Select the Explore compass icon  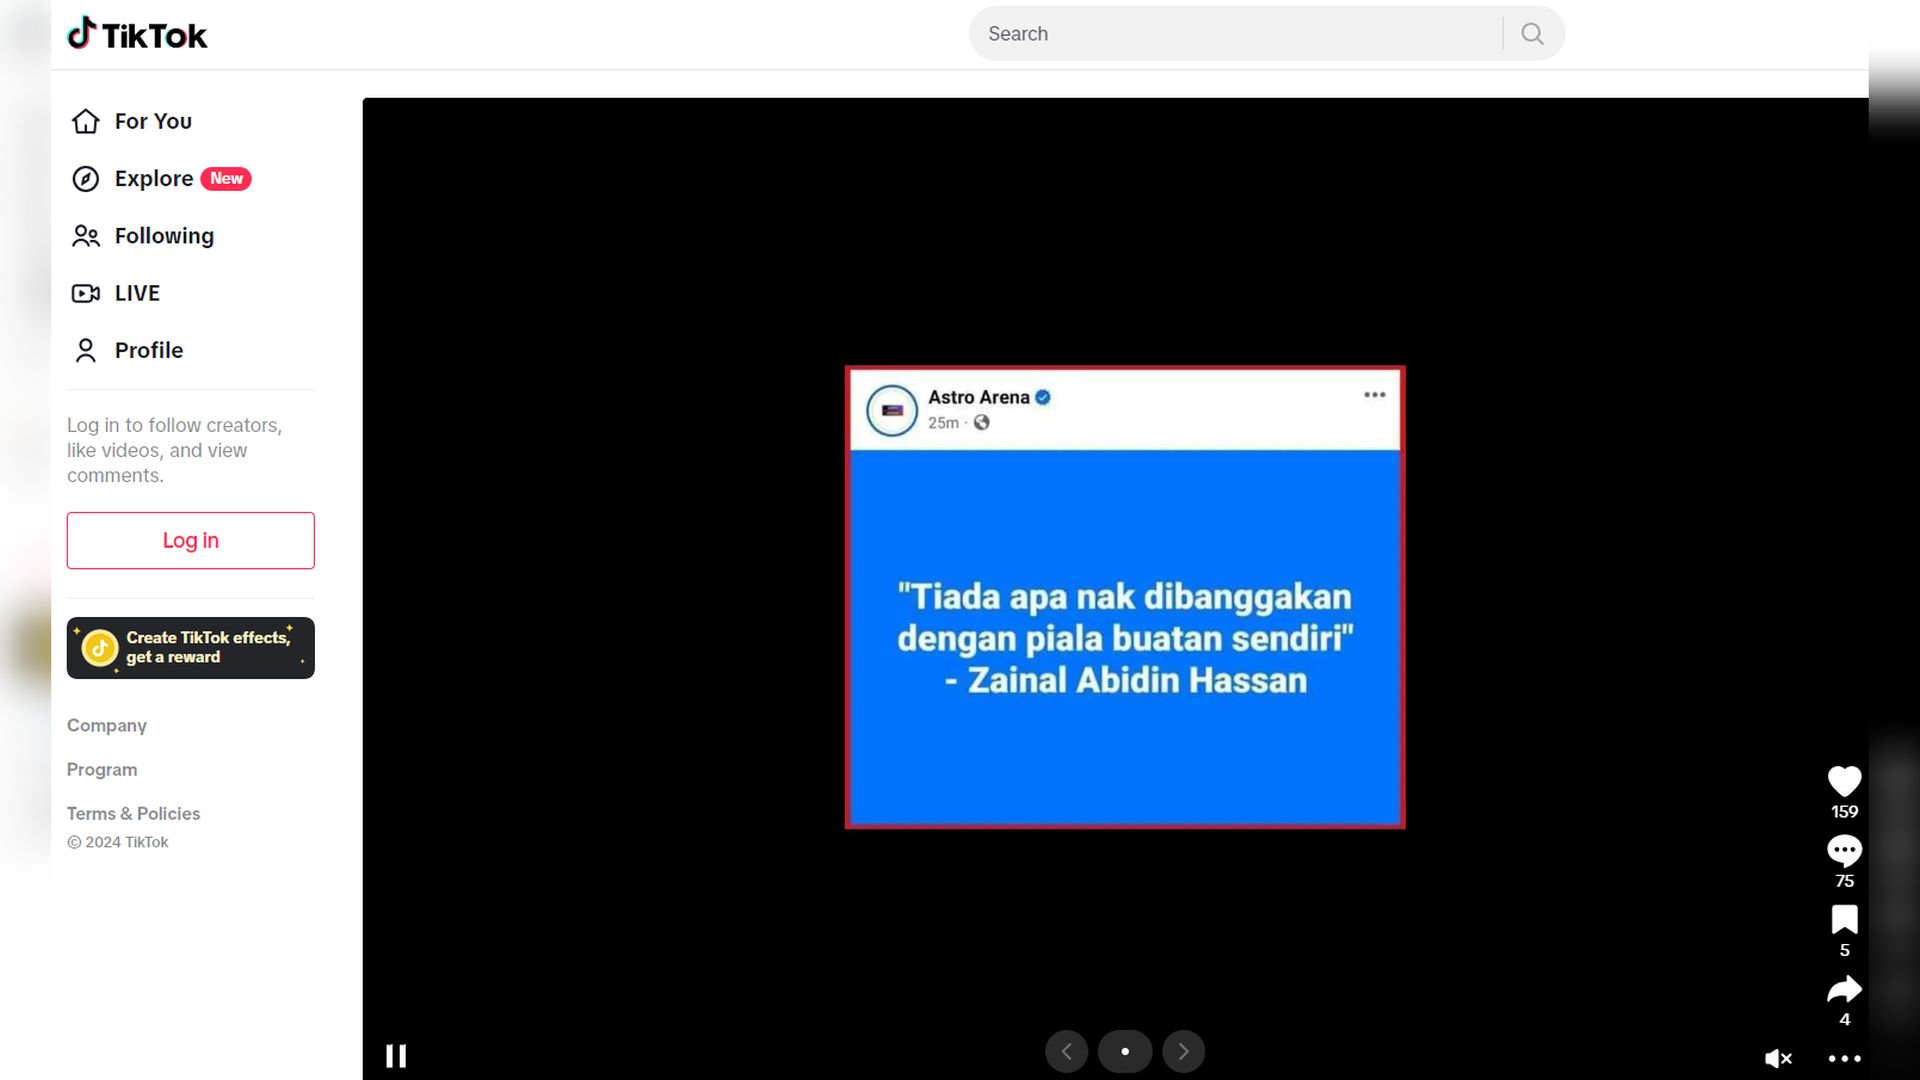86,178
